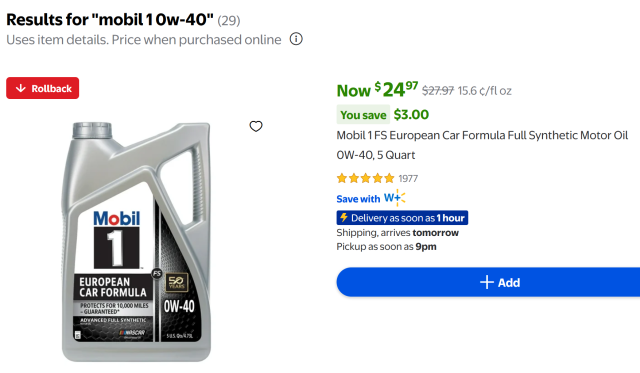Click Delivery as soon as 1 hour badge
The height and width of the screenshot is (373, 640).
pyautogui.click(x=402, y=218)
